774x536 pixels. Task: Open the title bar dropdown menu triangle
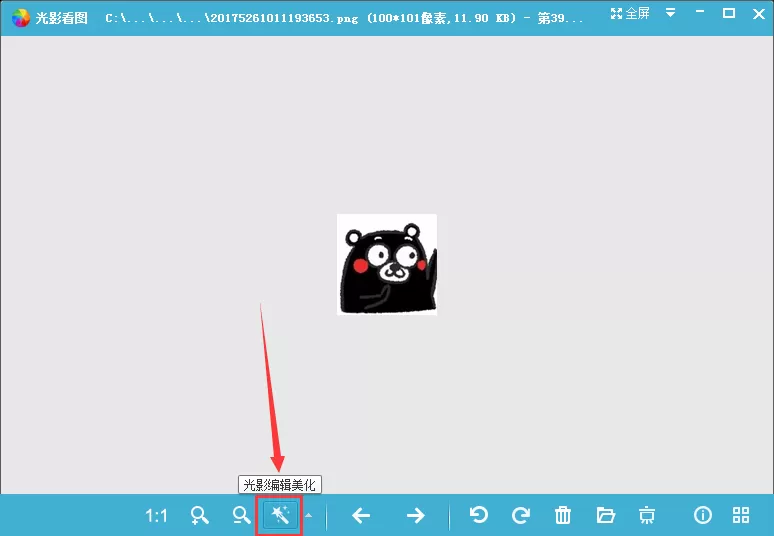point(670,13)
